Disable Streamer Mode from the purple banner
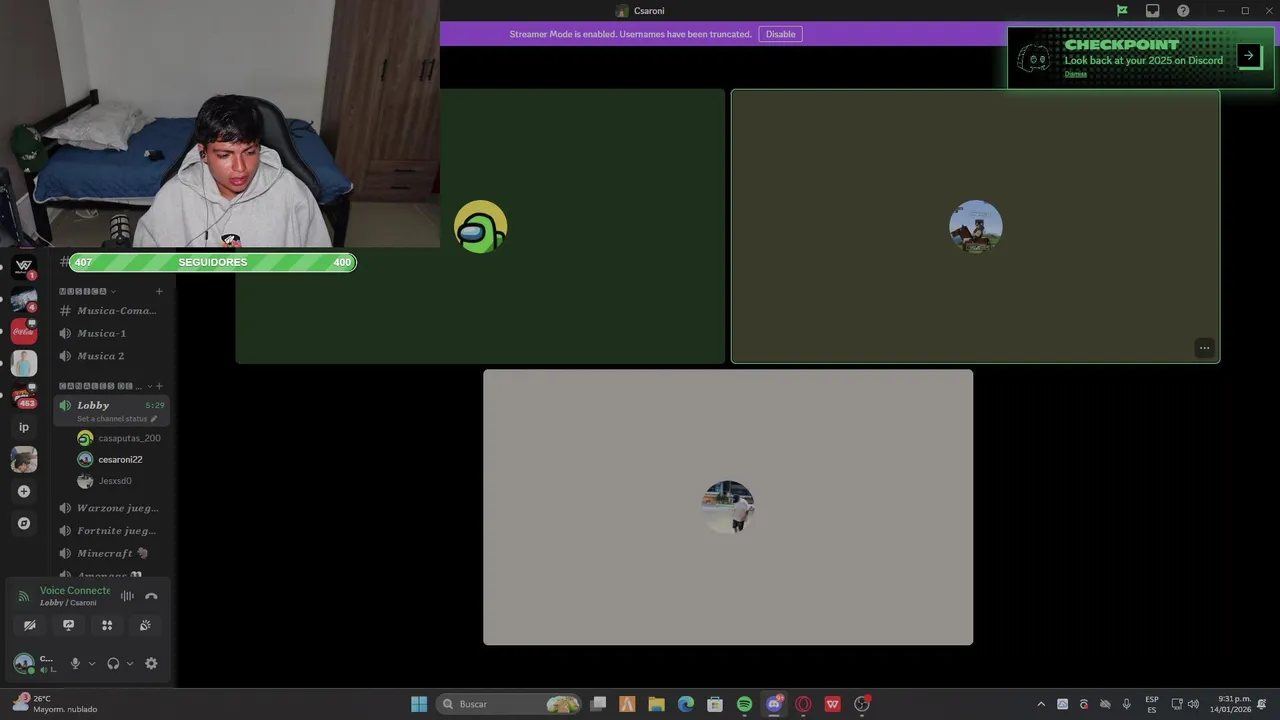 [x=780, y=34]
